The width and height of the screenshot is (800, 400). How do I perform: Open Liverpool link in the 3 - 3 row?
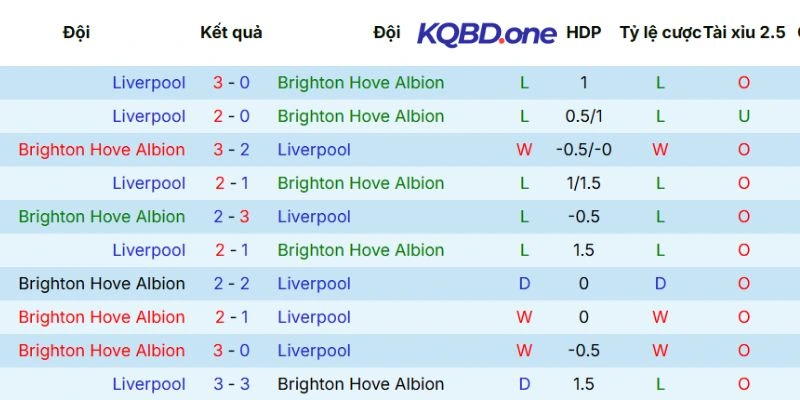[x=149, y=384]
